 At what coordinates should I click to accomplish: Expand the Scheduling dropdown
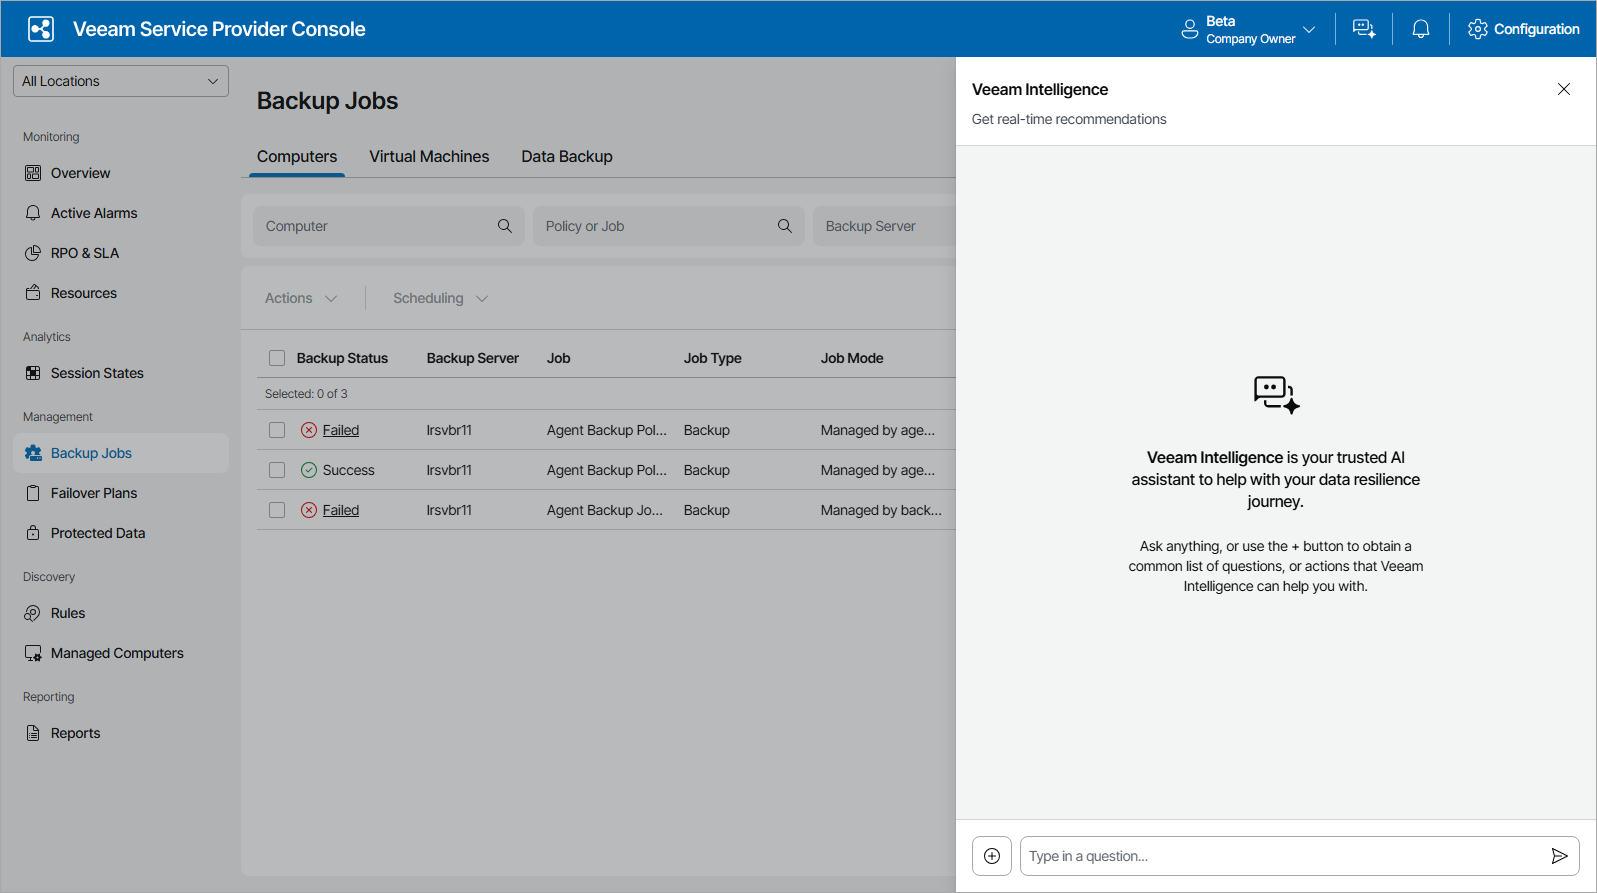pos(440,298)
